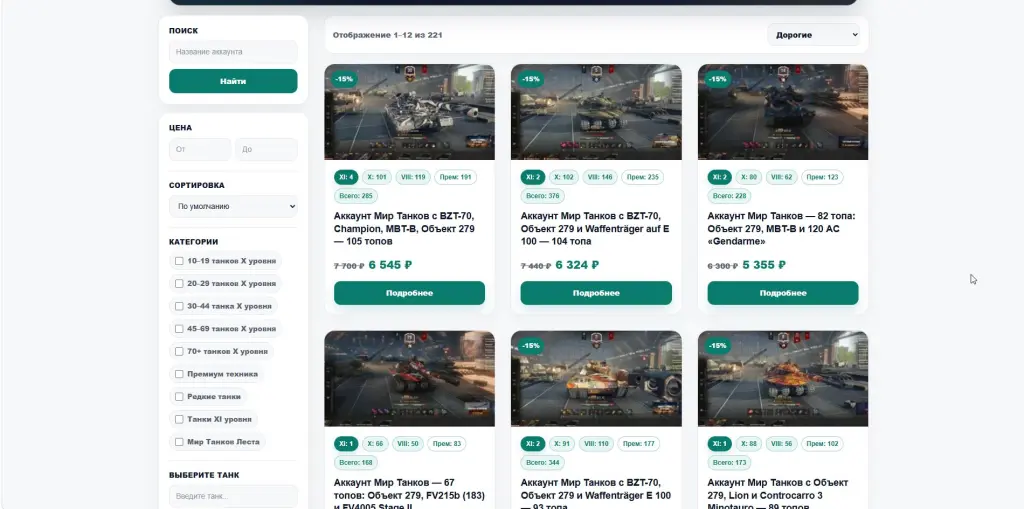Viewport: 1024px width, 509px height.
Task: Open the Дорогие sort dropdown
Action: coord(814,35)
